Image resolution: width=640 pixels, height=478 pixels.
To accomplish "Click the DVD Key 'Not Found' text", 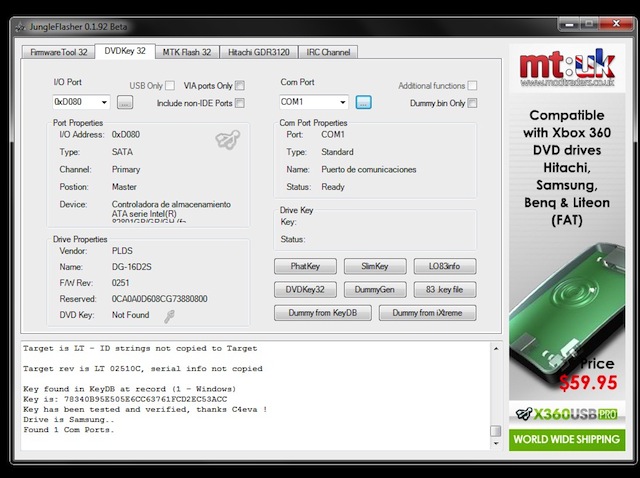I will click(131, 315).
